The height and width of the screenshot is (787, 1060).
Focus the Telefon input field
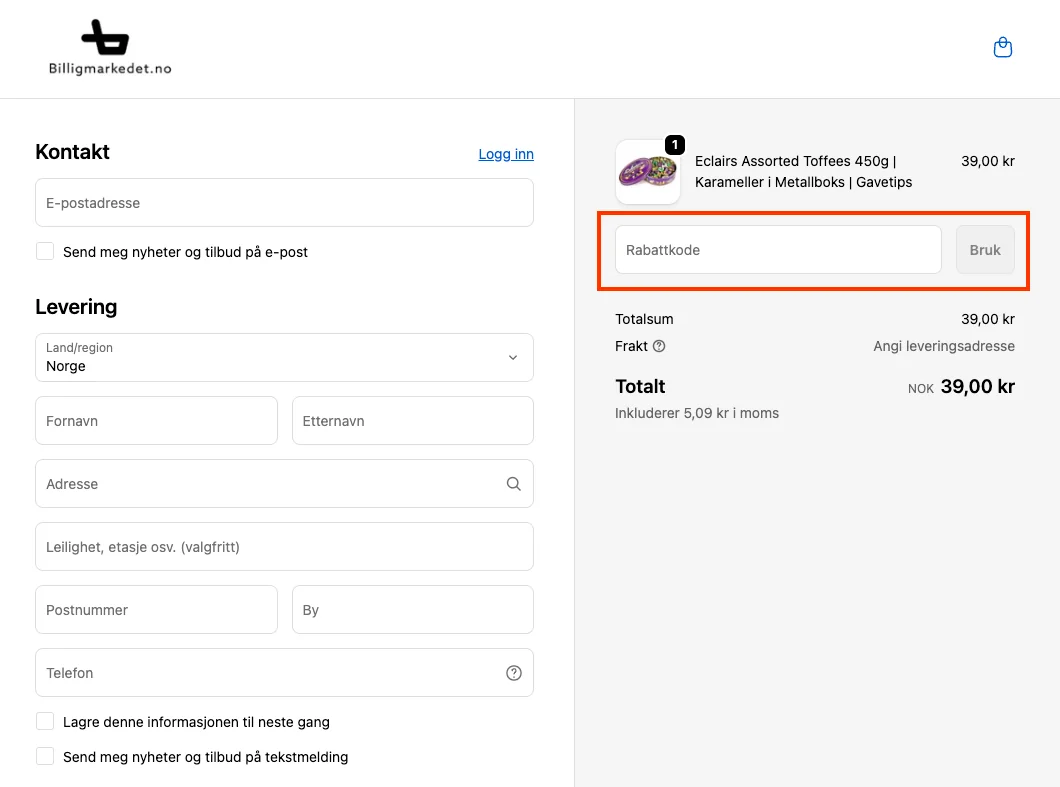point(285,673)
